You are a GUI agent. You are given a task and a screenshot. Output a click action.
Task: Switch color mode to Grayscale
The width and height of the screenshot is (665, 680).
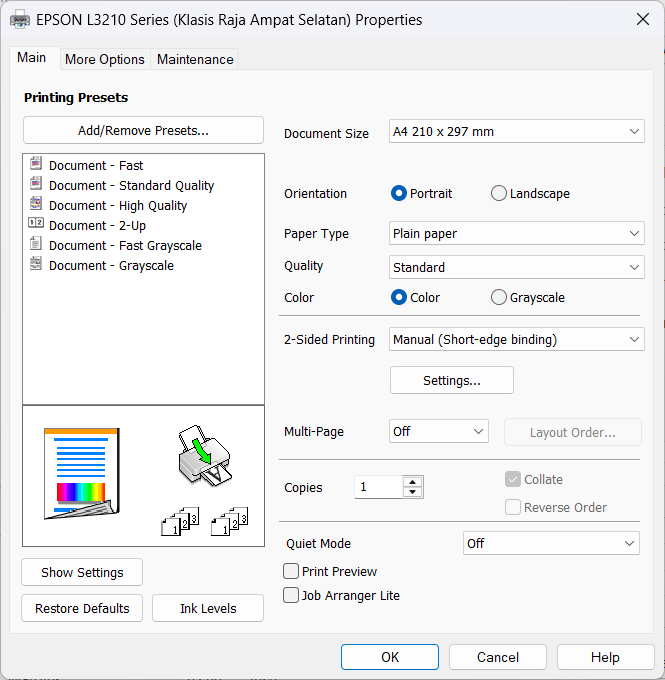coord(499,297)
